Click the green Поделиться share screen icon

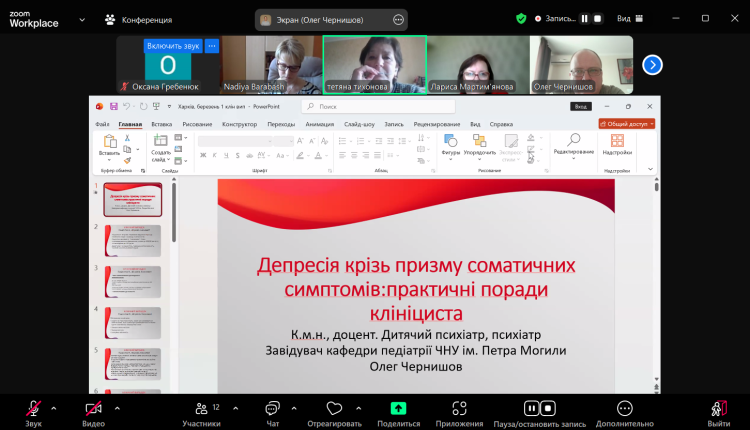(398, 409)
